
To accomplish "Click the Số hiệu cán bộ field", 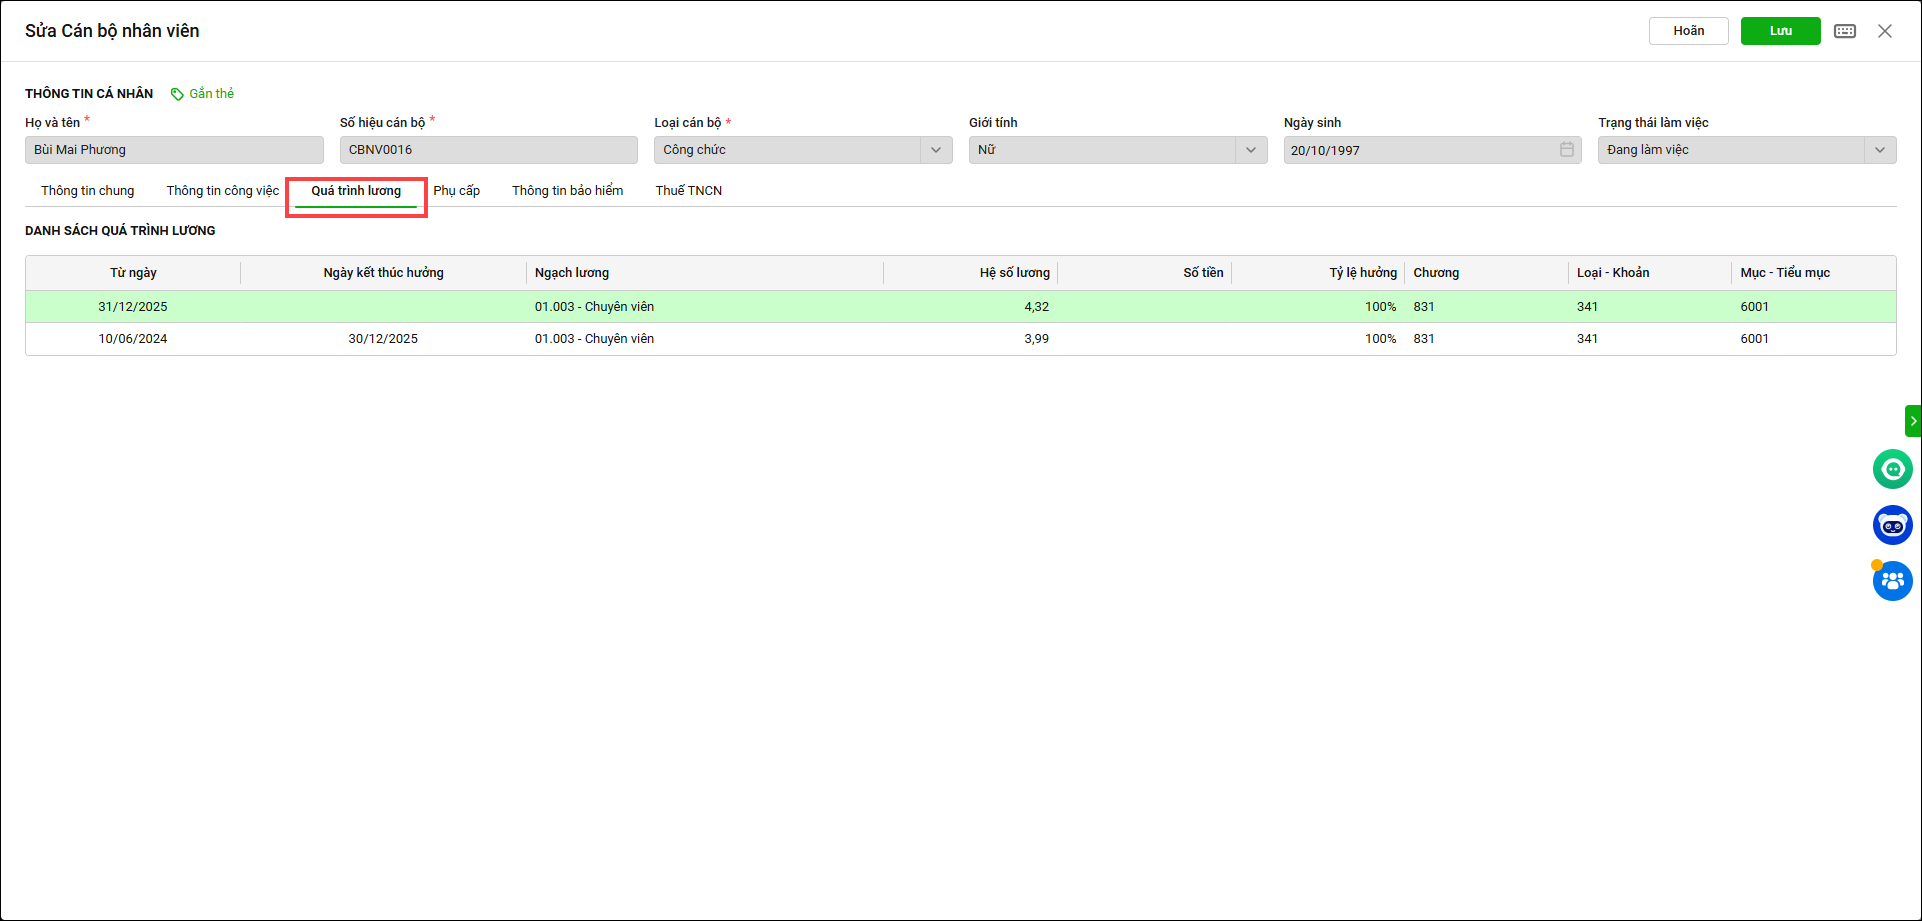I will coord(489,150).
